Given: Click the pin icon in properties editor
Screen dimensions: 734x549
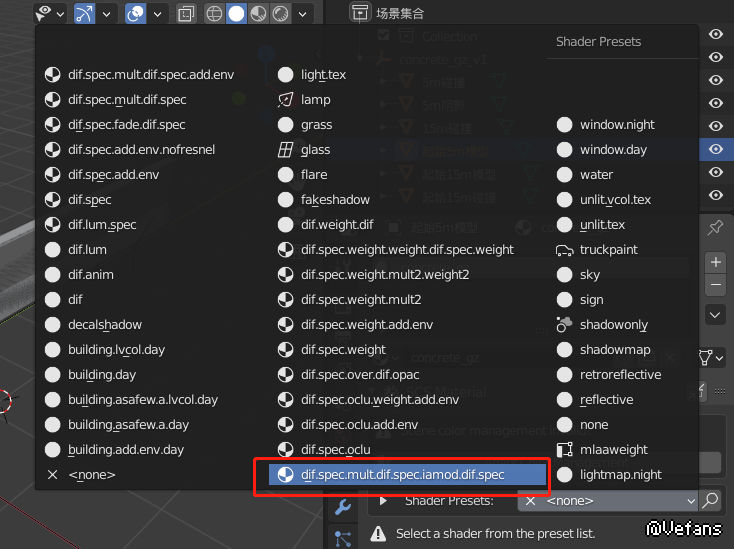Looking at the screenshot, I should [x=715, y=228].
